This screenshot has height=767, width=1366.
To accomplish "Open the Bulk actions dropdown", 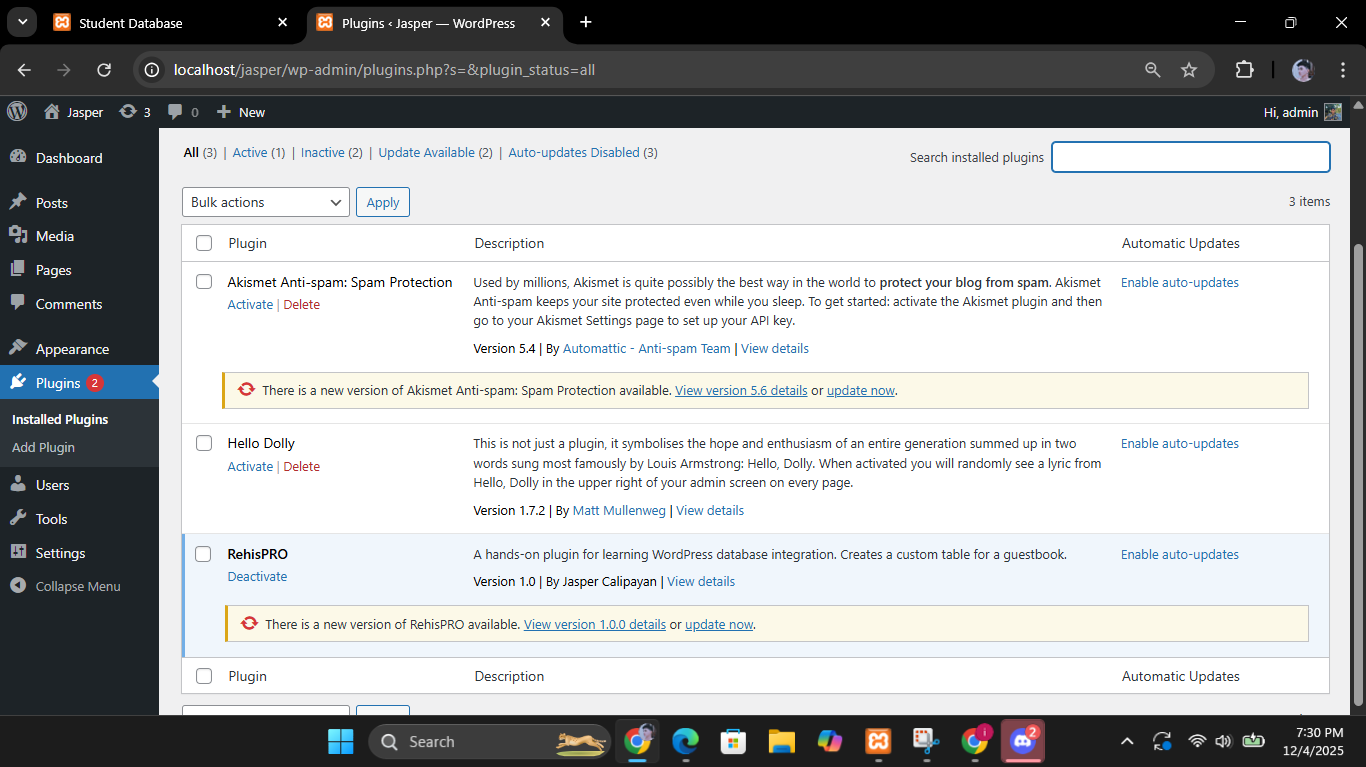I will tap(265, 201).
